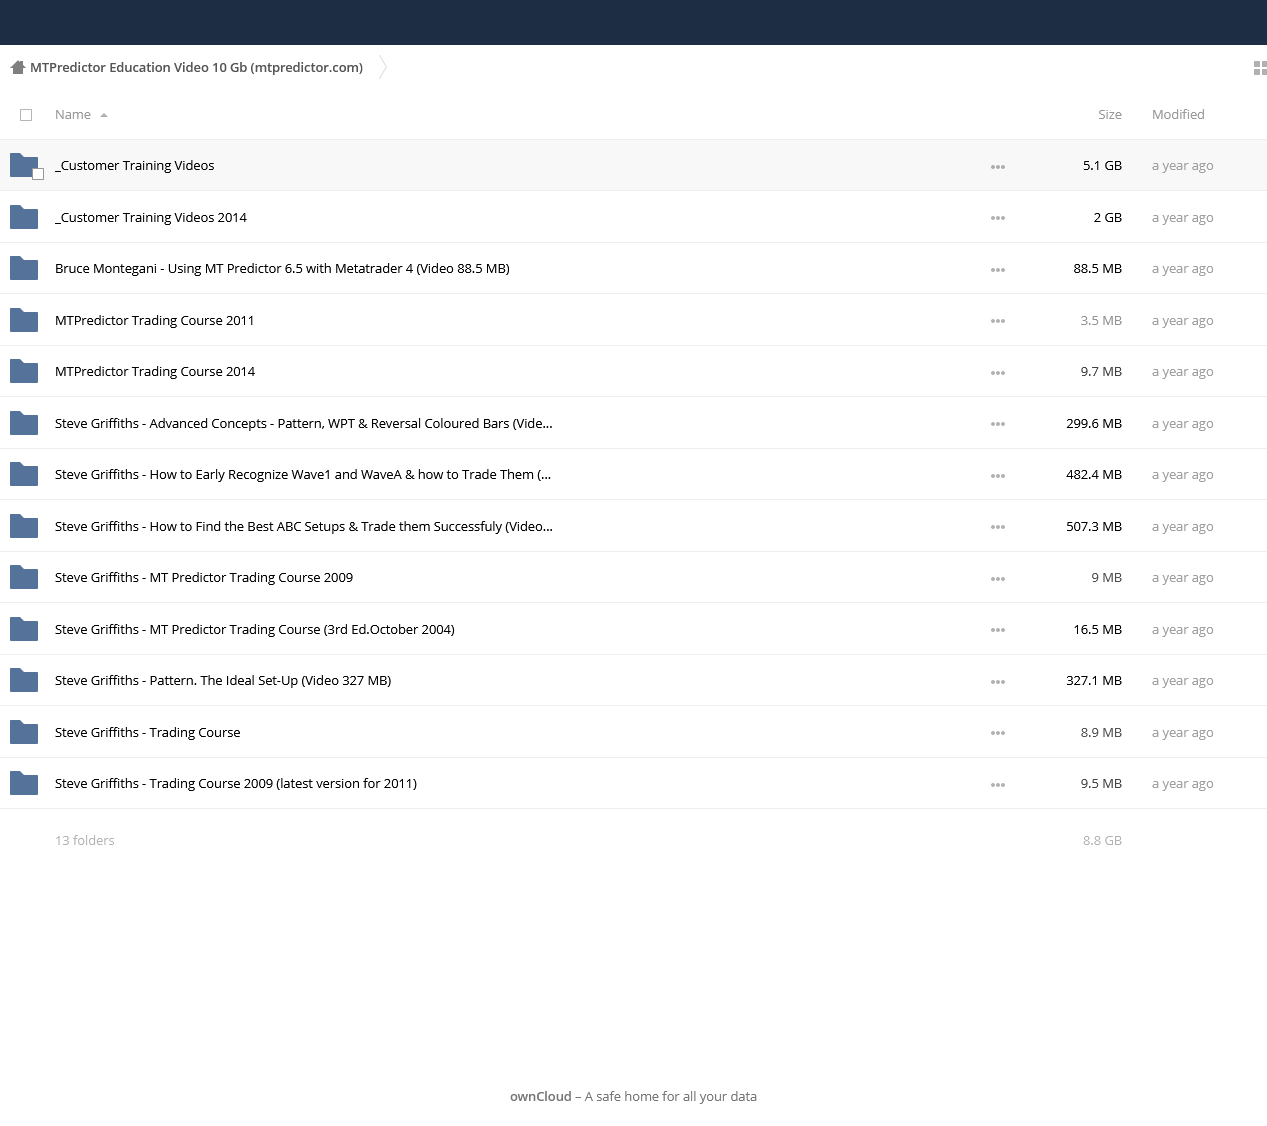Click folder icon of Steve Griffiths - Trading Course
The image size is (1267, 1126).
(x=24, y=732)
